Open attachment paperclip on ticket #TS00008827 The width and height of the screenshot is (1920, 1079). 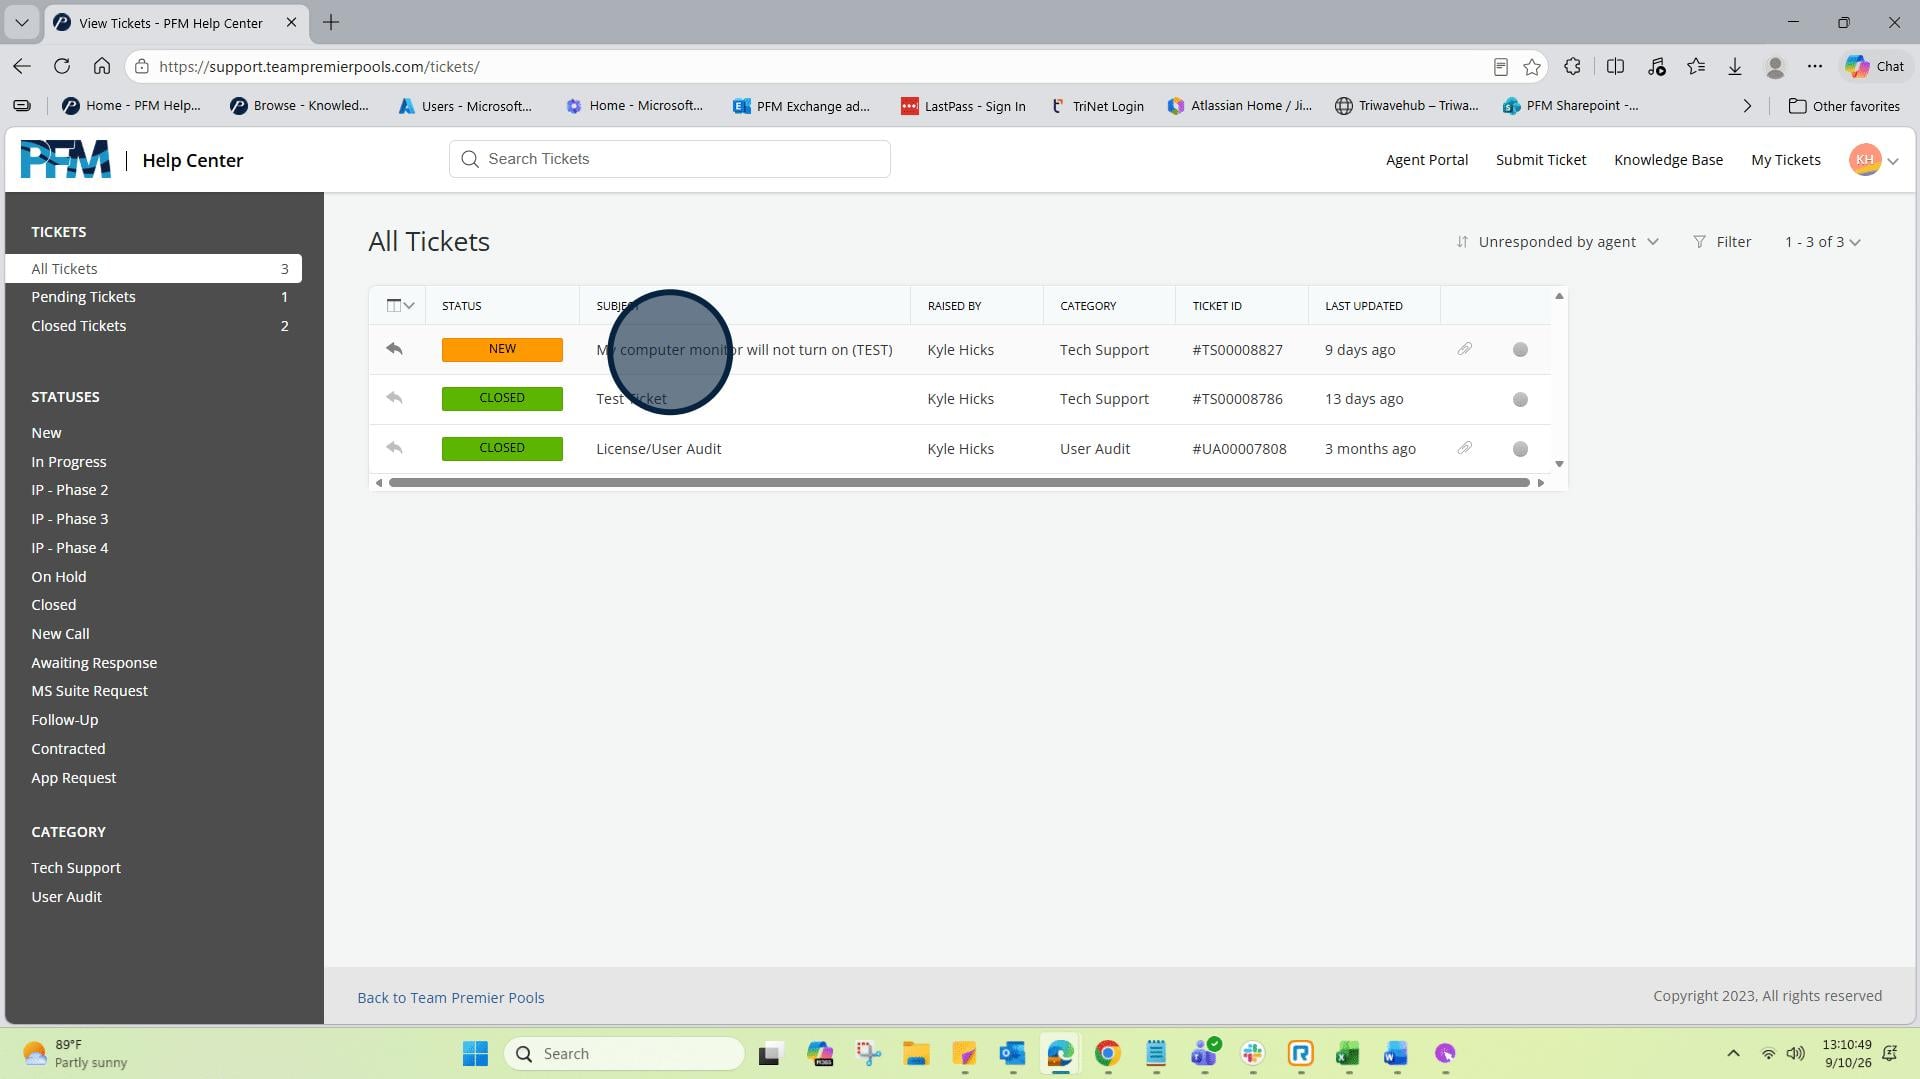pyautogui.click(x=1464, y=349)
